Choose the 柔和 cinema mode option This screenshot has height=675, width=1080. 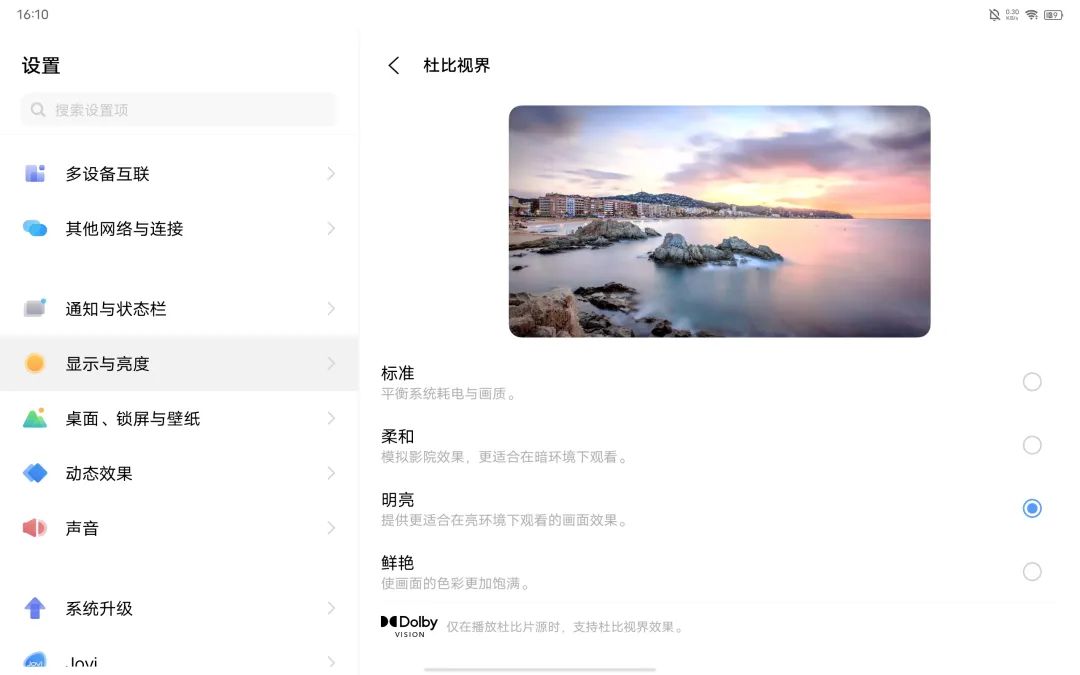pyautogui.click(x=1032, y=445)
